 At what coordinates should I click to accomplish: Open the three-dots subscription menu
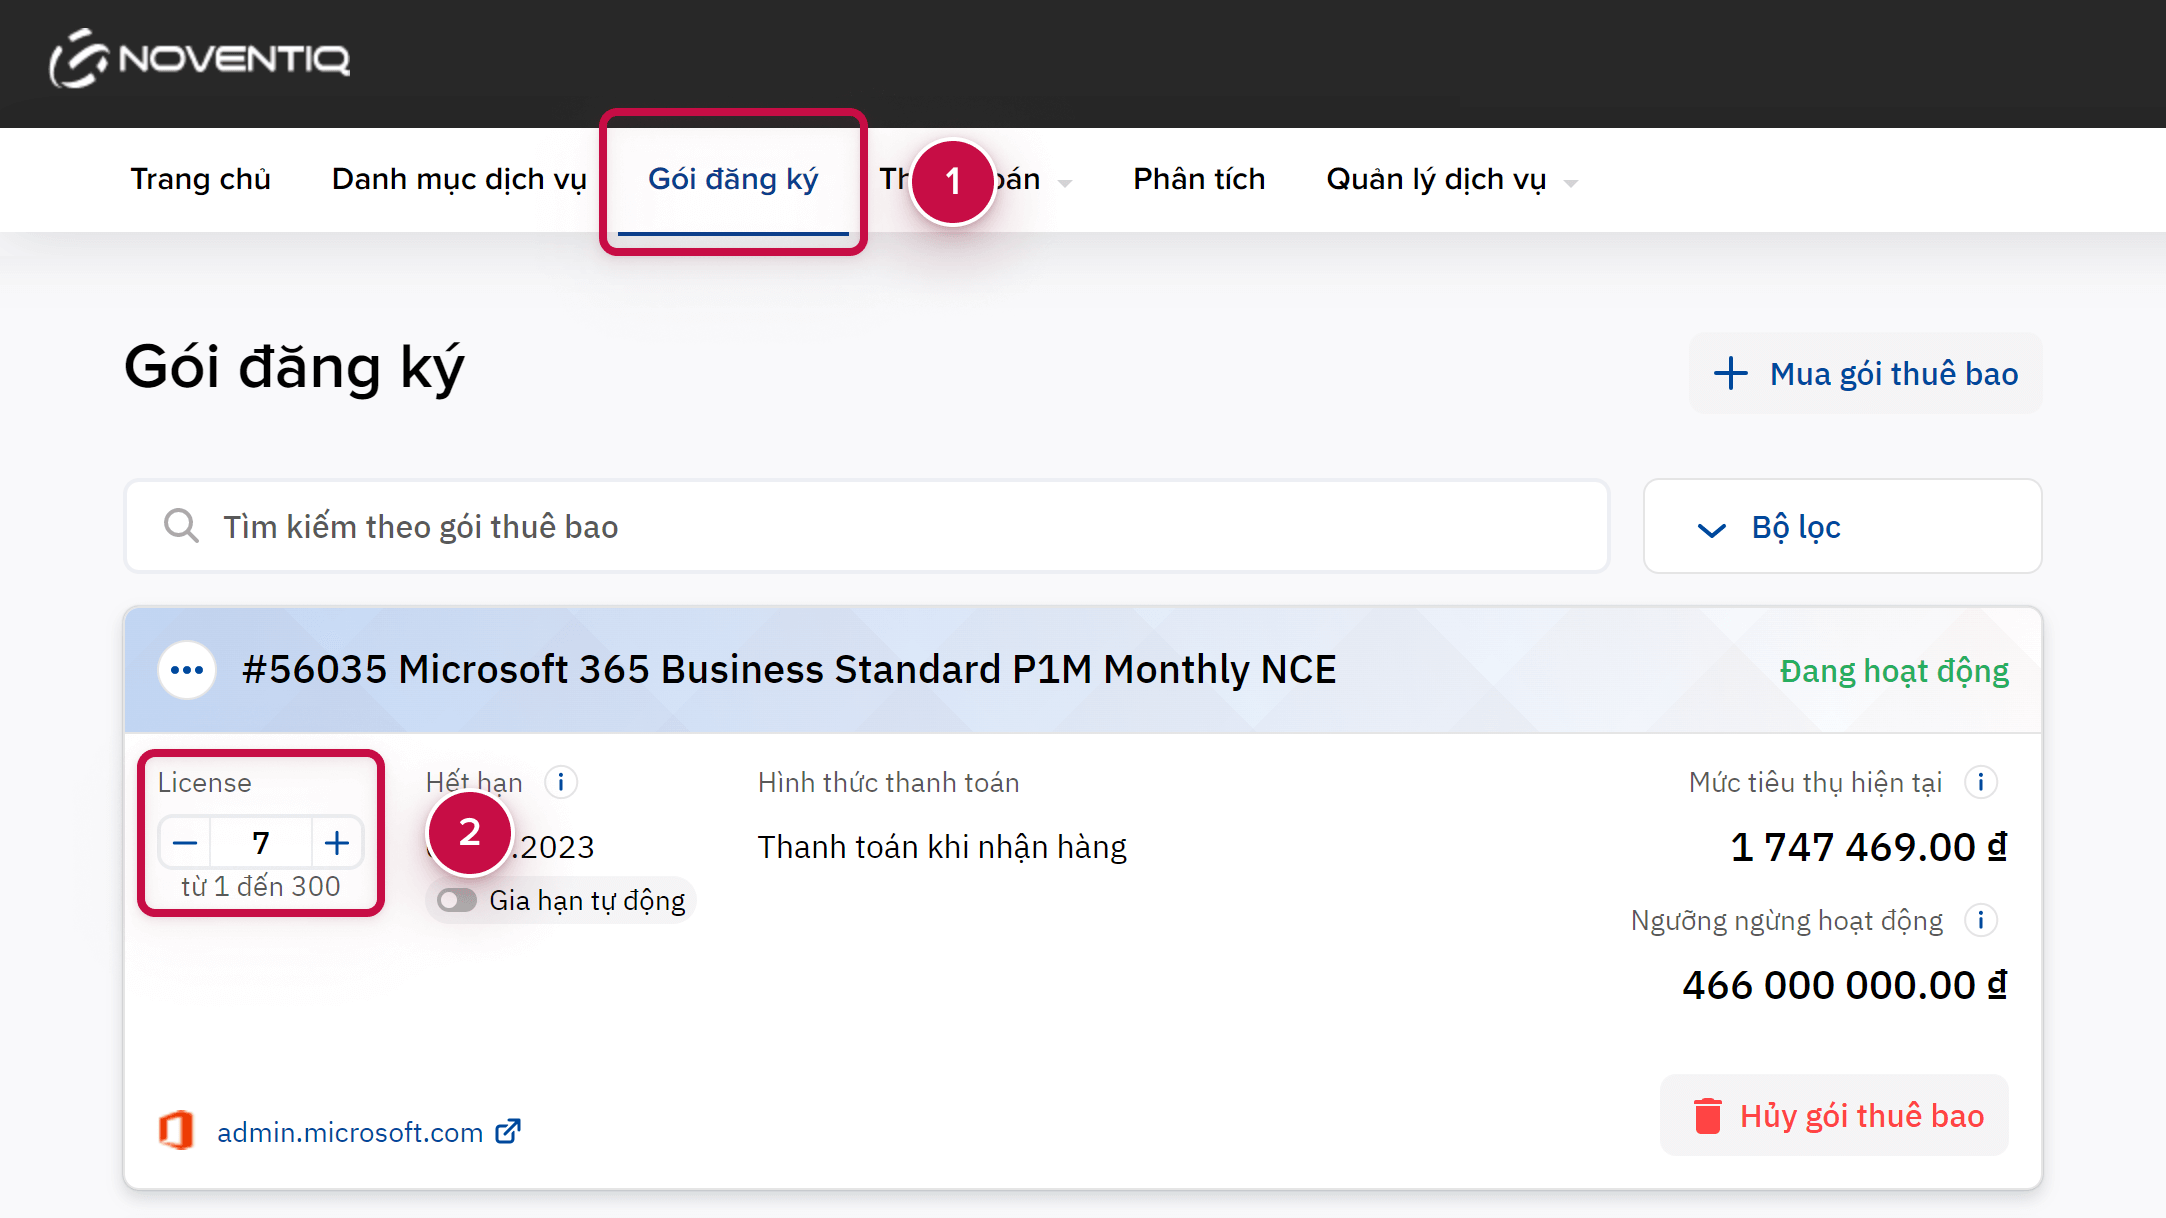click(x=187, y=670)
